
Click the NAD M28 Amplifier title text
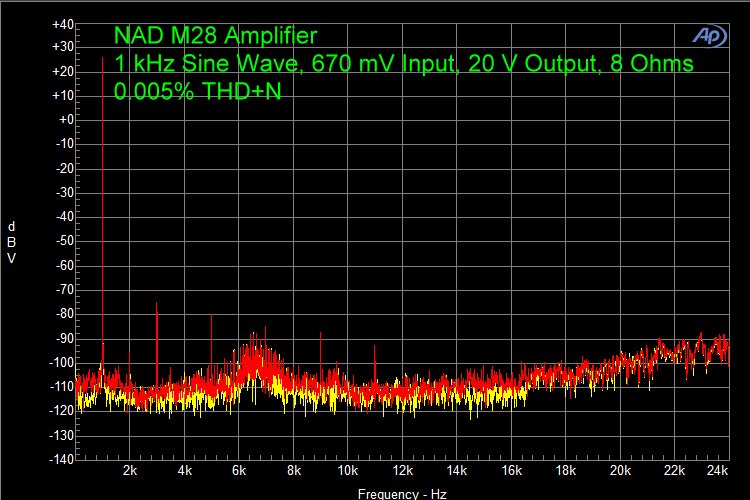coord(216,36)
